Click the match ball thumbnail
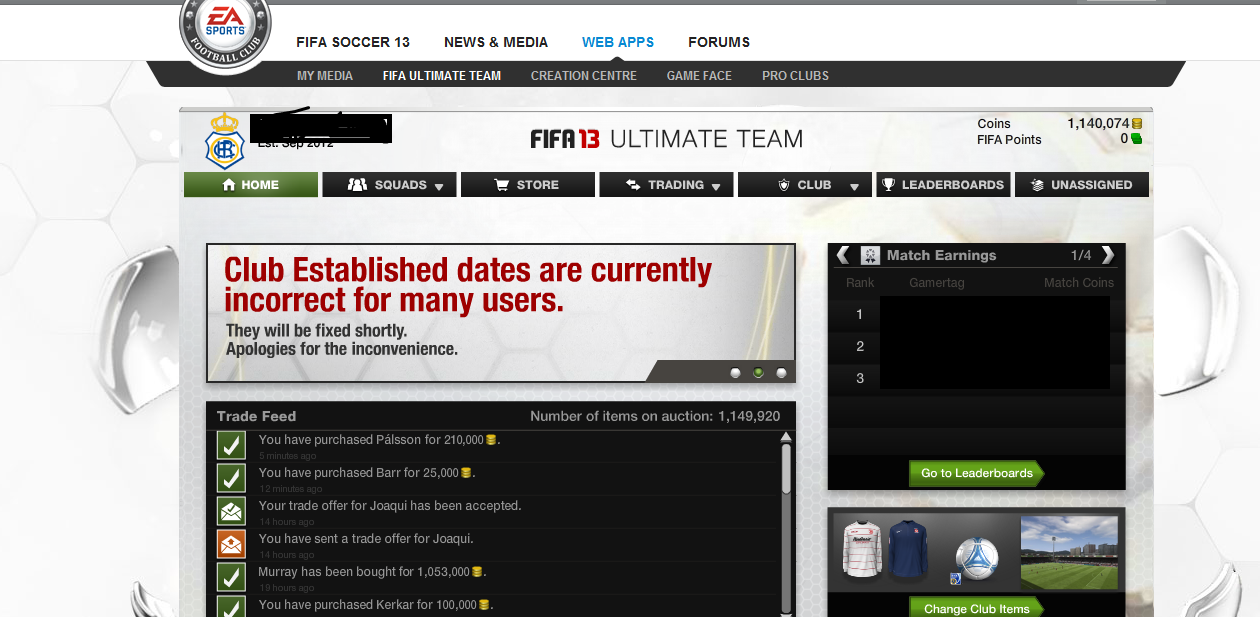The width and height of the screenshot is (1260, 617). (977, 558)
